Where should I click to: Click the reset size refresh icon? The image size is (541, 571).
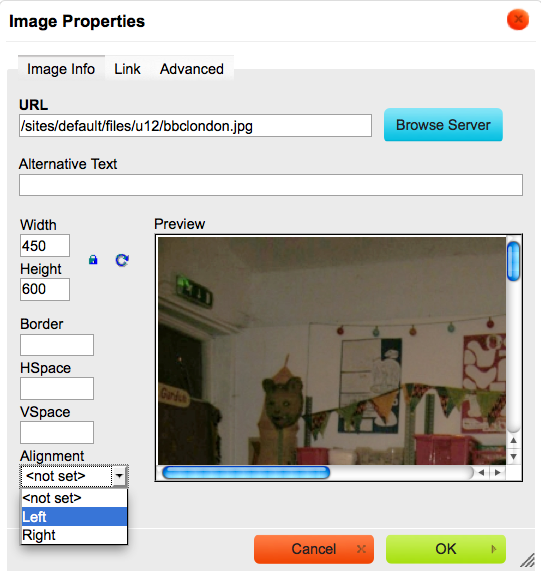coord(122,260)
